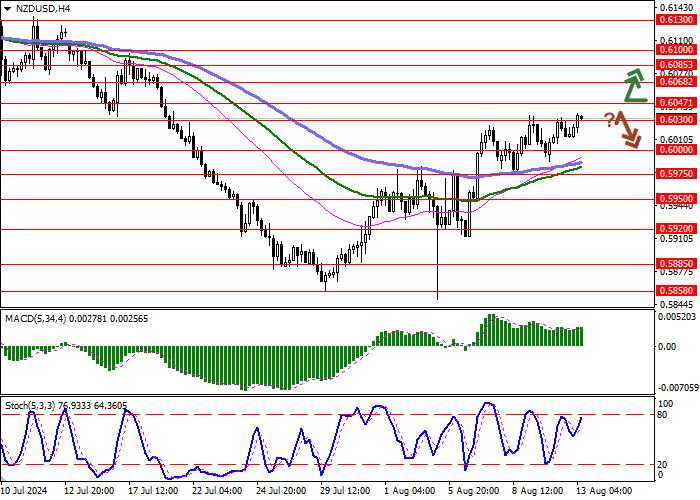Click the 5 Aug 20:00 time label
The width and height of the screenshot is (700, 500).
pos(476,491)
